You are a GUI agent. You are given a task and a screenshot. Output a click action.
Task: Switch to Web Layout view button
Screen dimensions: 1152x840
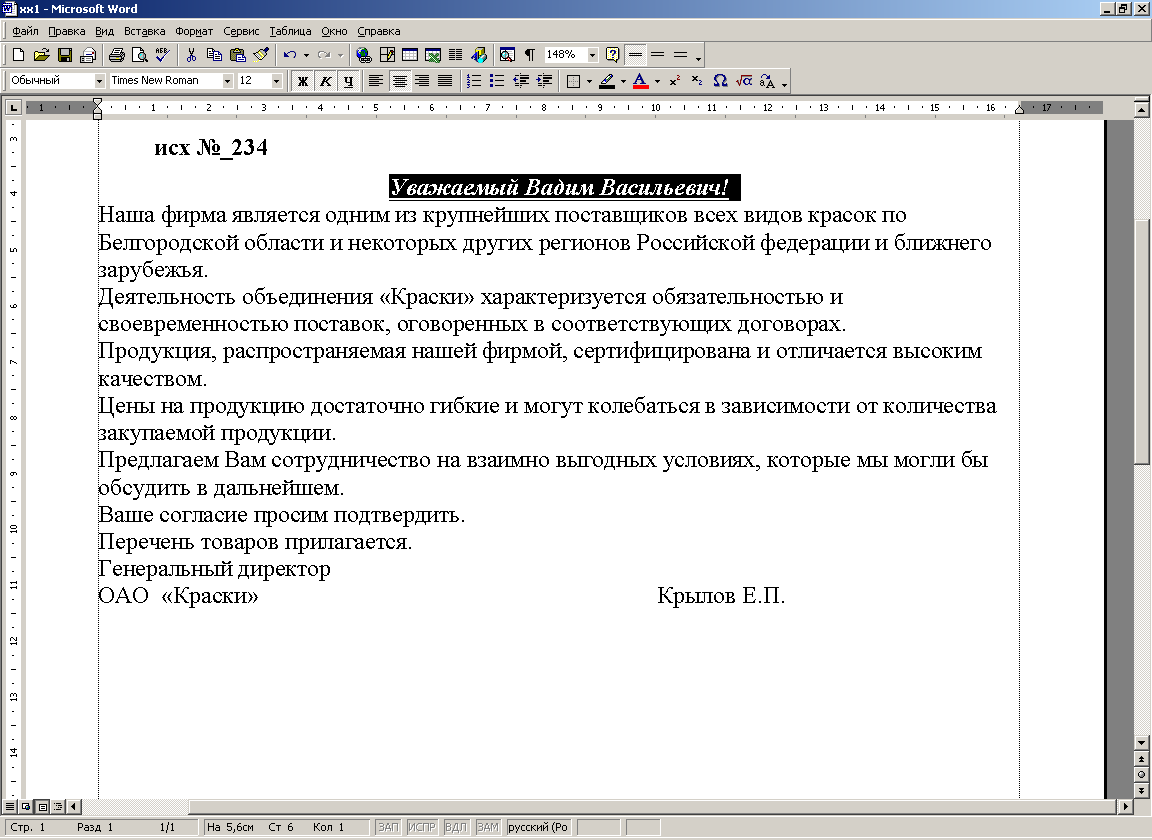coord(26,806)
